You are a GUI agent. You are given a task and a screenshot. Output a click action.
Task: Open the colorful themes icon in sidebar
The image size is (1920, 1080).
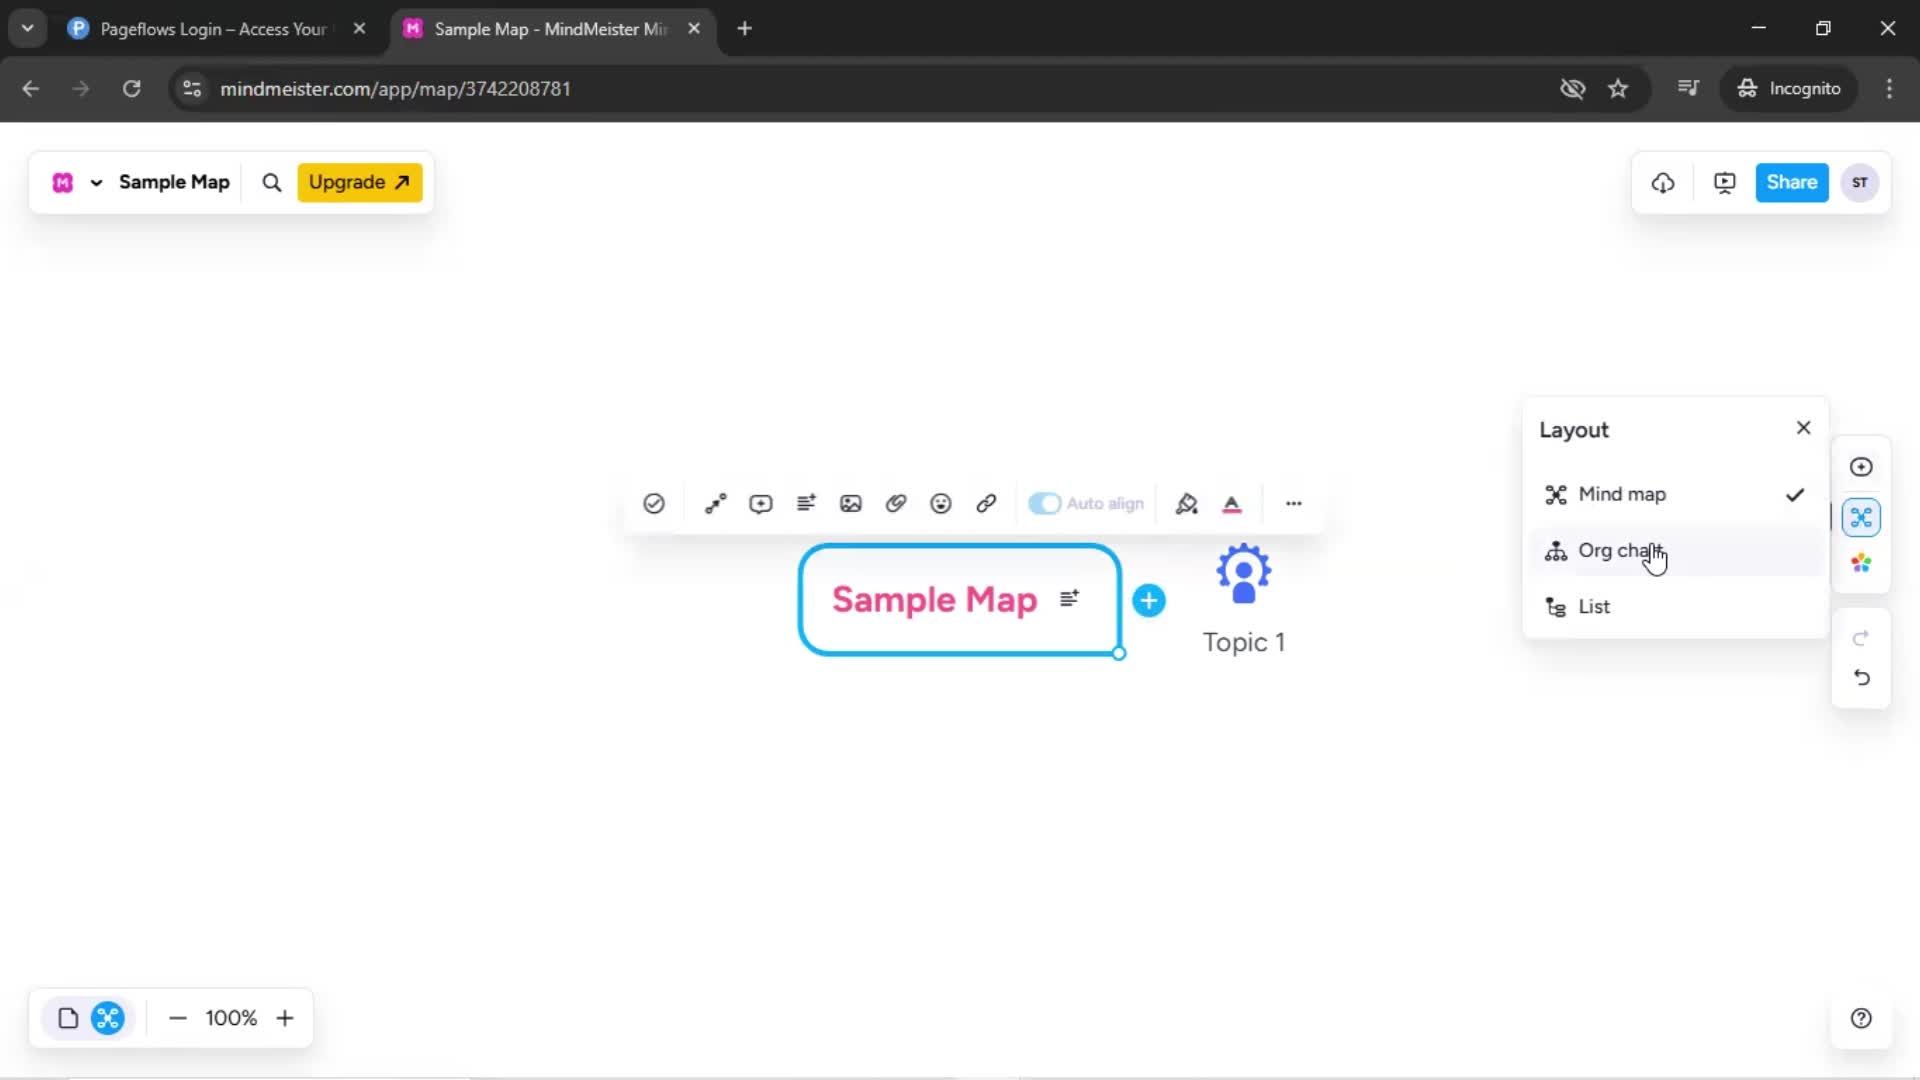click(1861, 564)
